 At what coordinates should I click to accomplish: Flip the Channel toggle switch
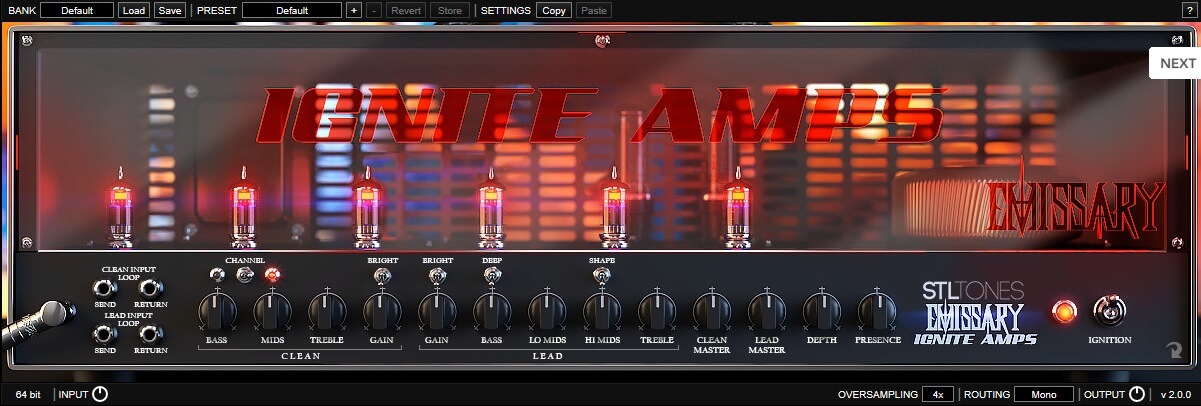click(244, 274)
